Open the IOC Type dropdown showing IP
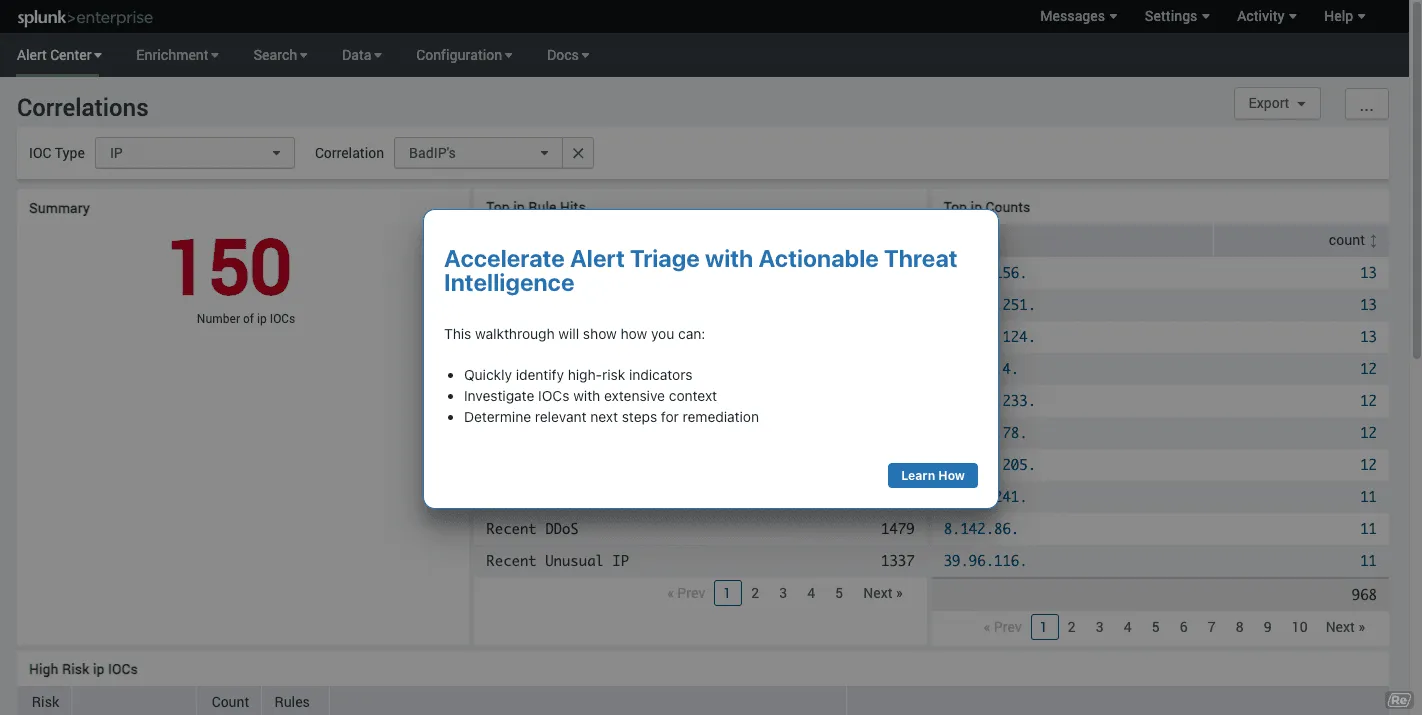 [x=194, y=152]
